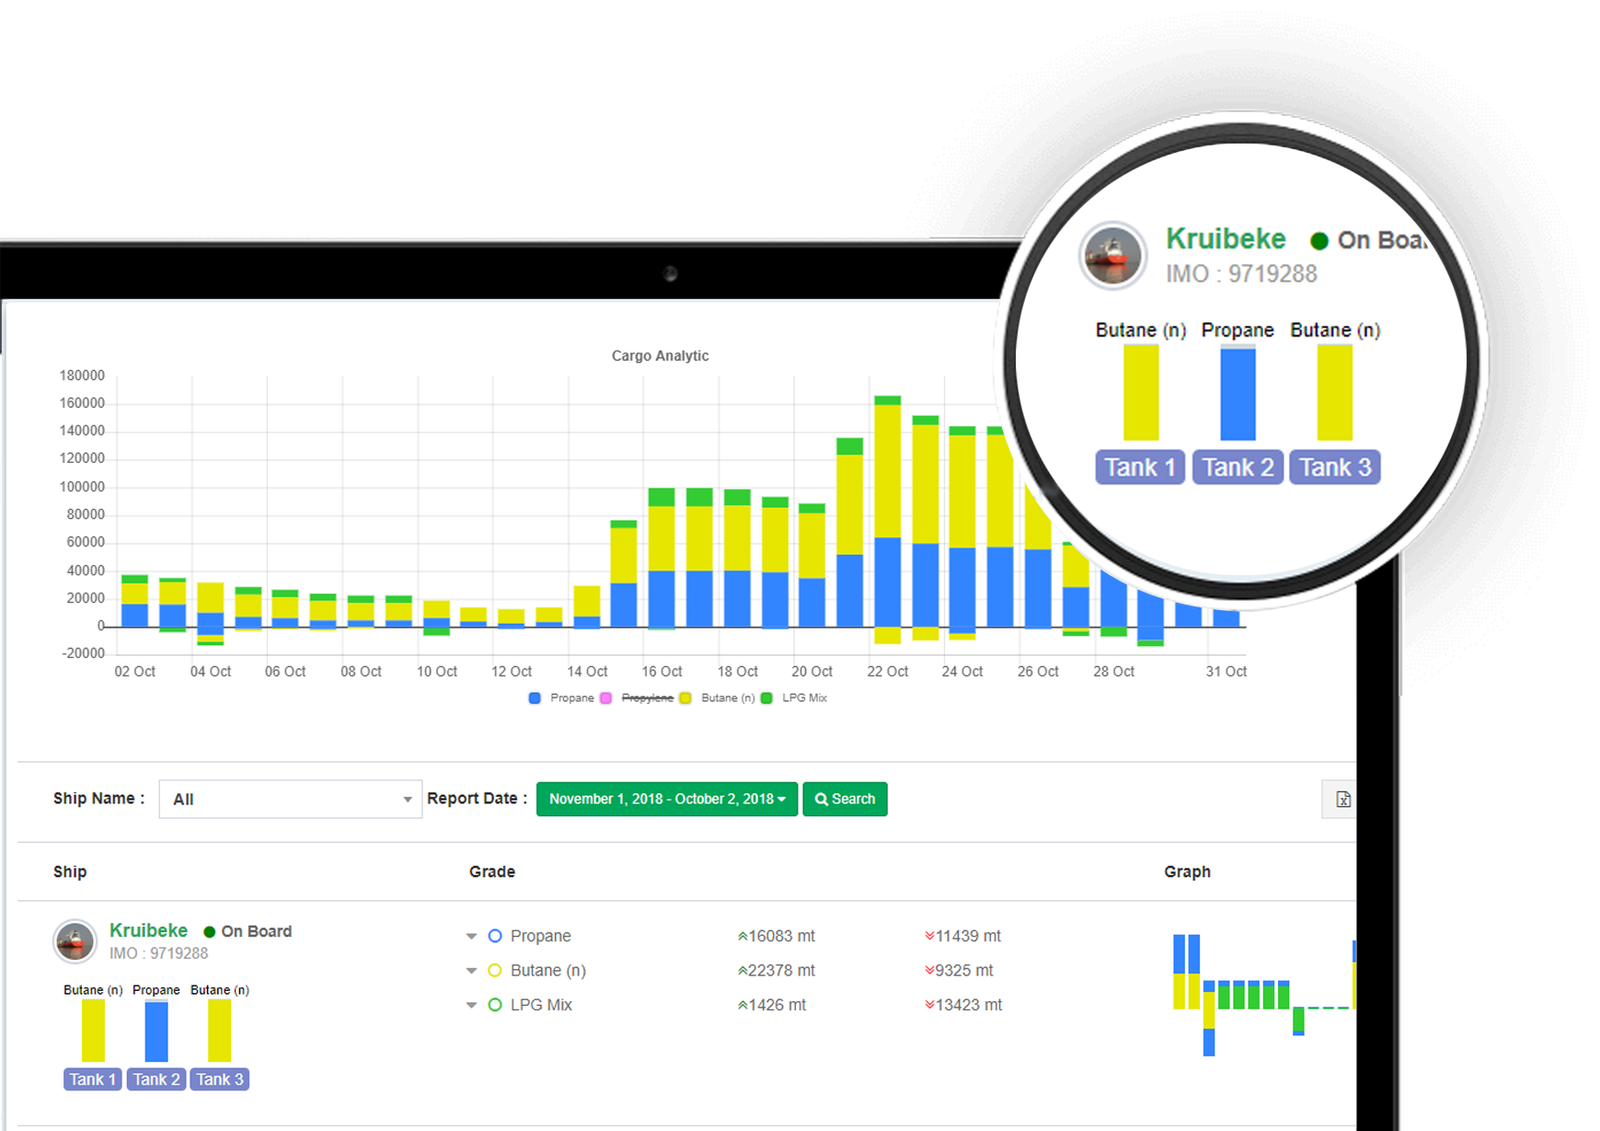Expand the LPG Mix grade row
1600x1131 pixels.
pos(471,1006)
